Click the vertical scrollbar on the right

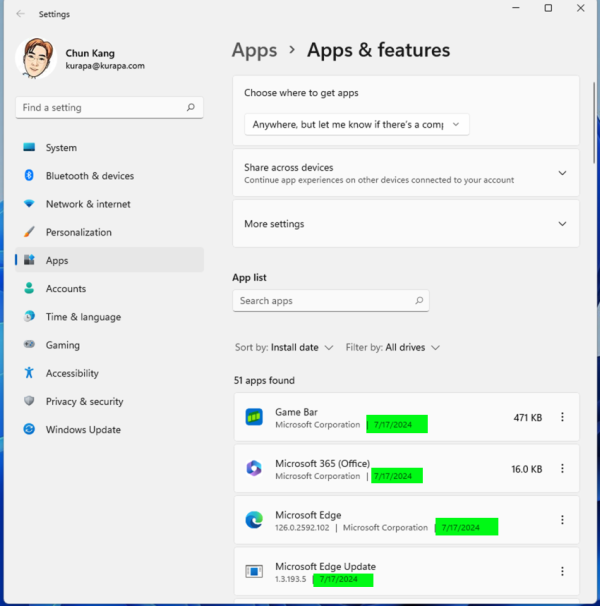click(x=594, y=123)
